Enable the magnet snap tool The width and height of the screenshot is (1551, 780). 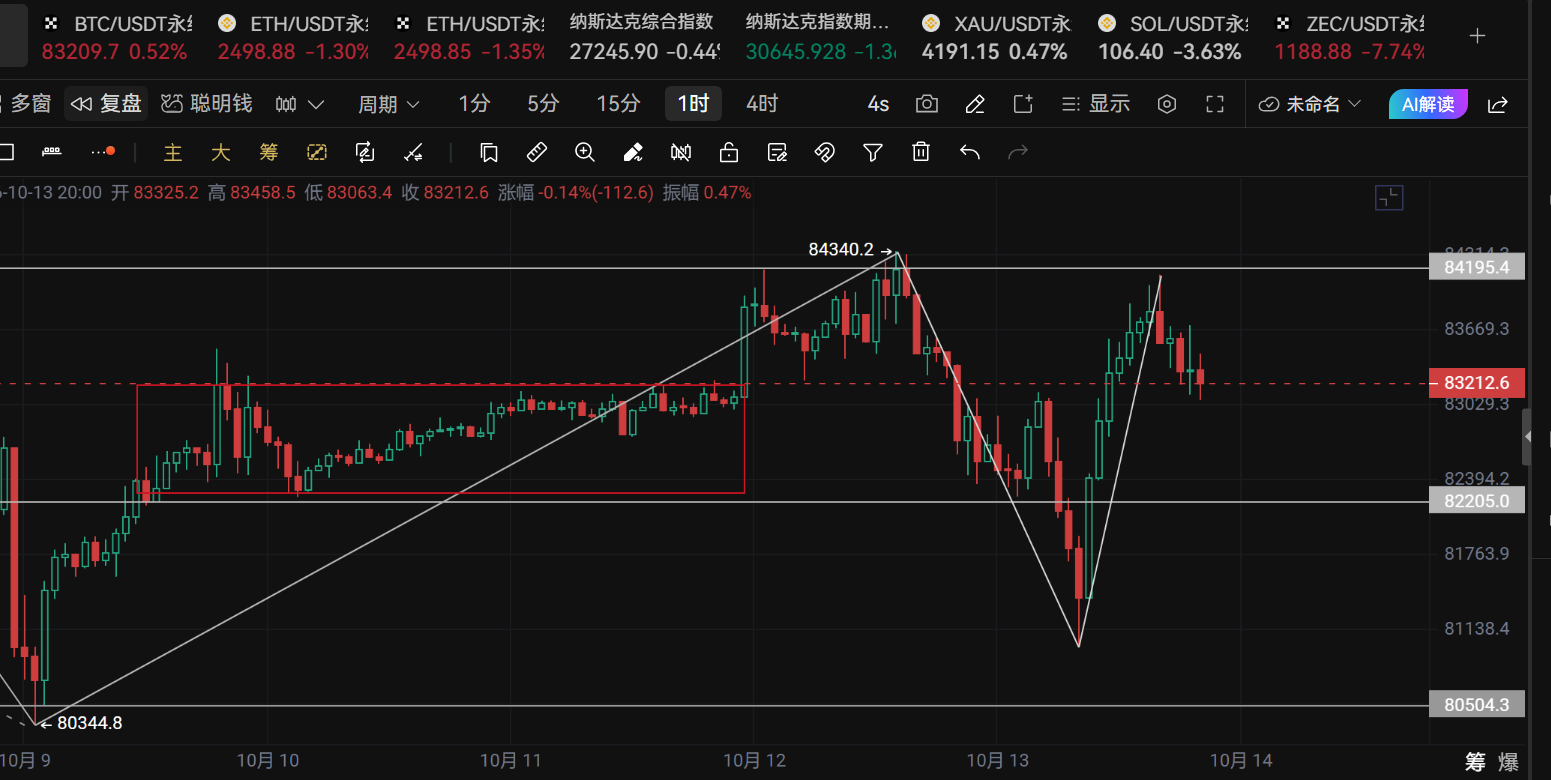pyautogui.click(x=825, y=152)
